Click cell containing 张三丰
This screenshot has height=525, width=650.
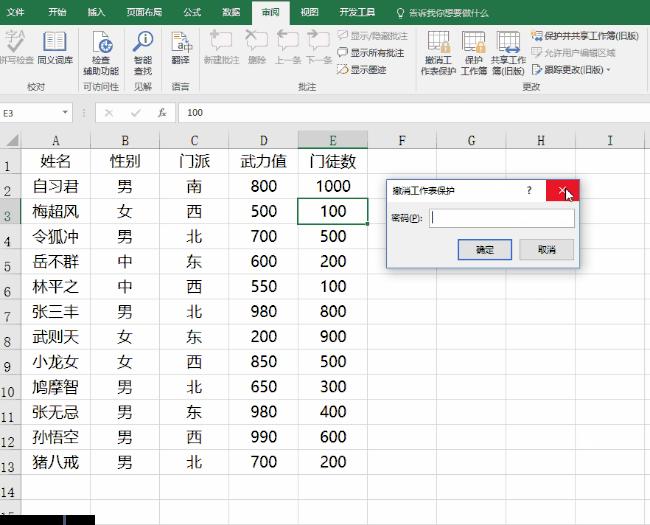[56, 312]
